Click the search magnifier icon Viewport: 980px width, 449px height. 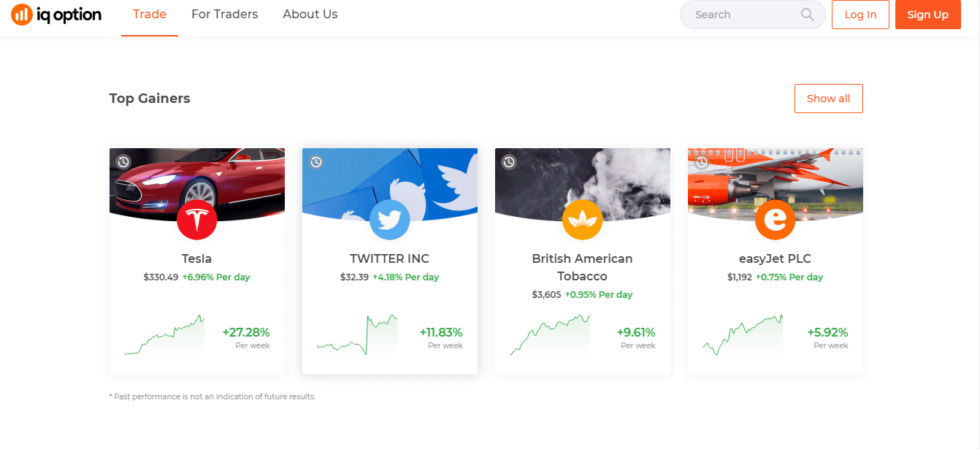pos(808,14)
